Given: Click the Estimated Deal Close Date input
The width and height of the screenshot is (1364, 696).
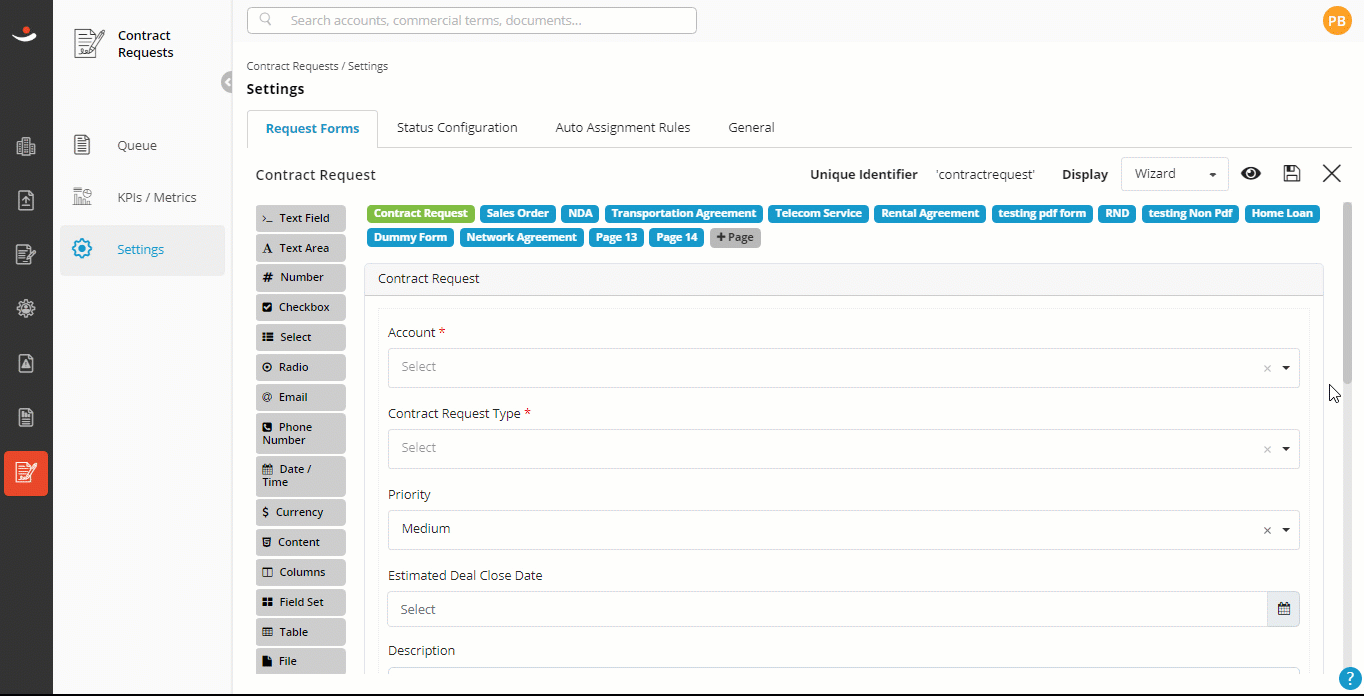Looking at the screenshot, I should pos(827,609).
